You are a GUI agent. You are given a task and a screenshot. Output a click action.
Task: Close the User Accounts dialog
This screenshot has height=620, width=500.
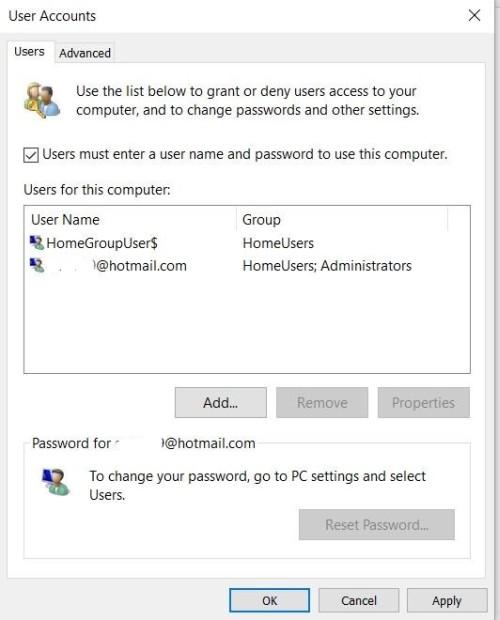pos(474,16)
